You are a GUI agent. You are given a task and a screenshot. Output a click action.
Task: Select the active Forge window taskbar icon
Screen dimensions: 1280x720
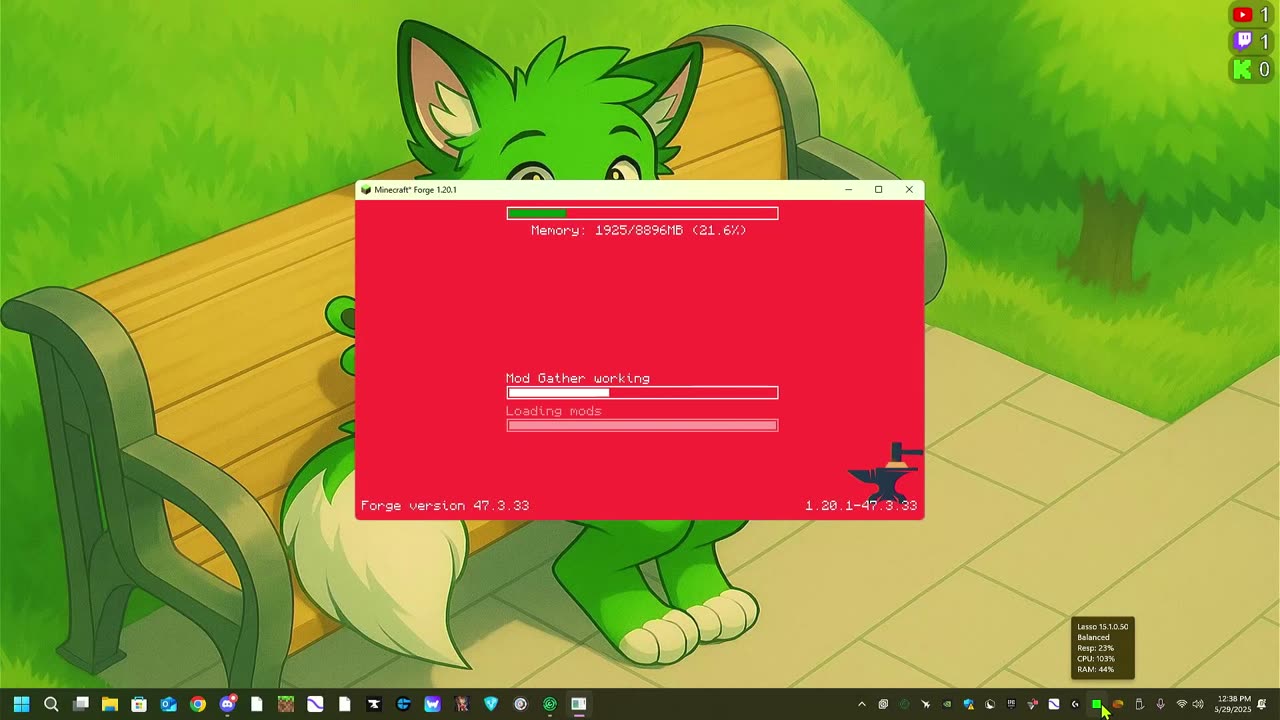tap(579, 704)
